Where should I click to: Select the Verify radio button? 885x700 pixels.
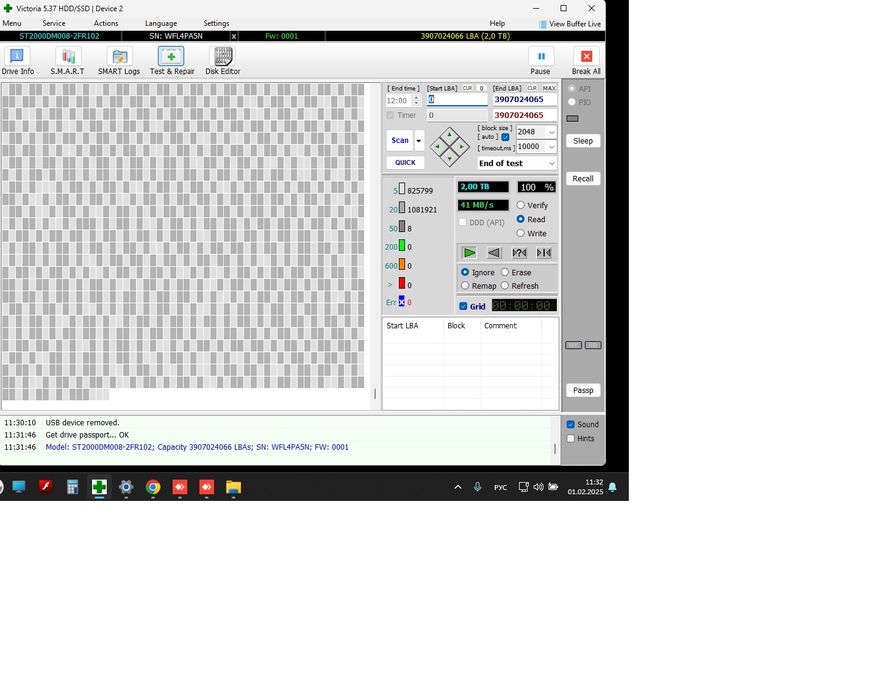point(520,205)
